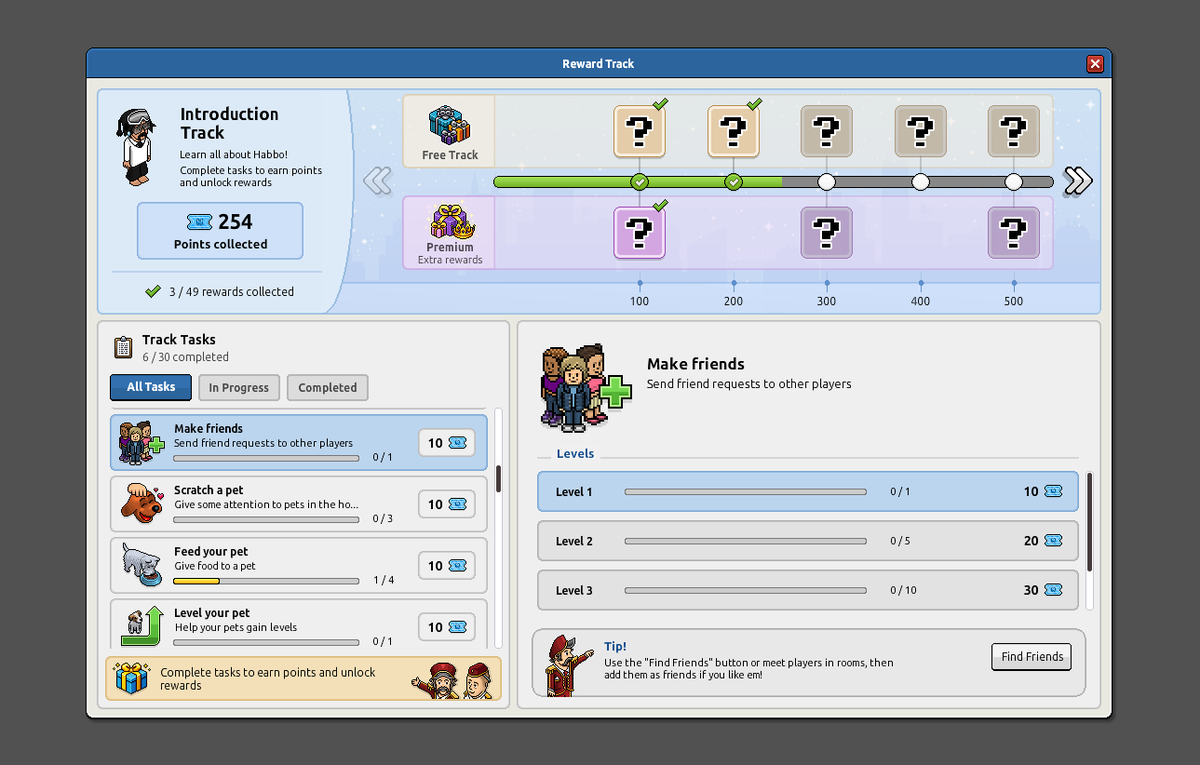Click the Tip guide character icon
1200x765 pixels.
[570, 664]
